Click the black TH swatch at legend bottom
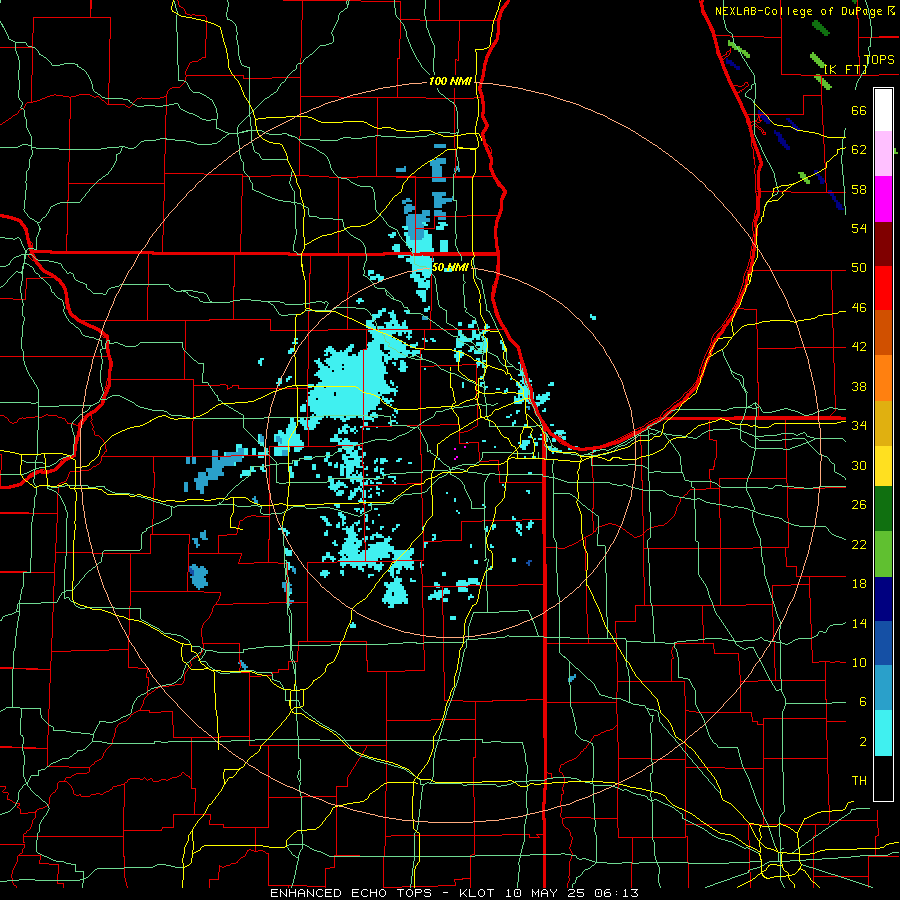Viewport: 900px width, 900px height. click(883, 778)
